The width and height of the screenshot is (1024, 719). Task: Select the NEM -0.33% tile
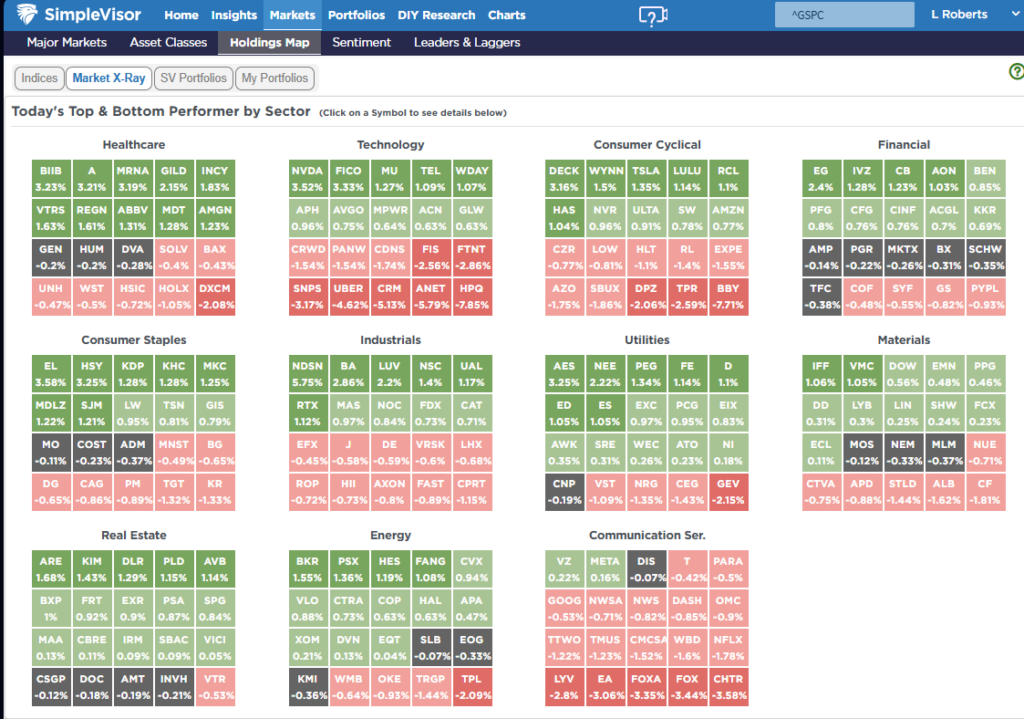(x=903, y=452)
